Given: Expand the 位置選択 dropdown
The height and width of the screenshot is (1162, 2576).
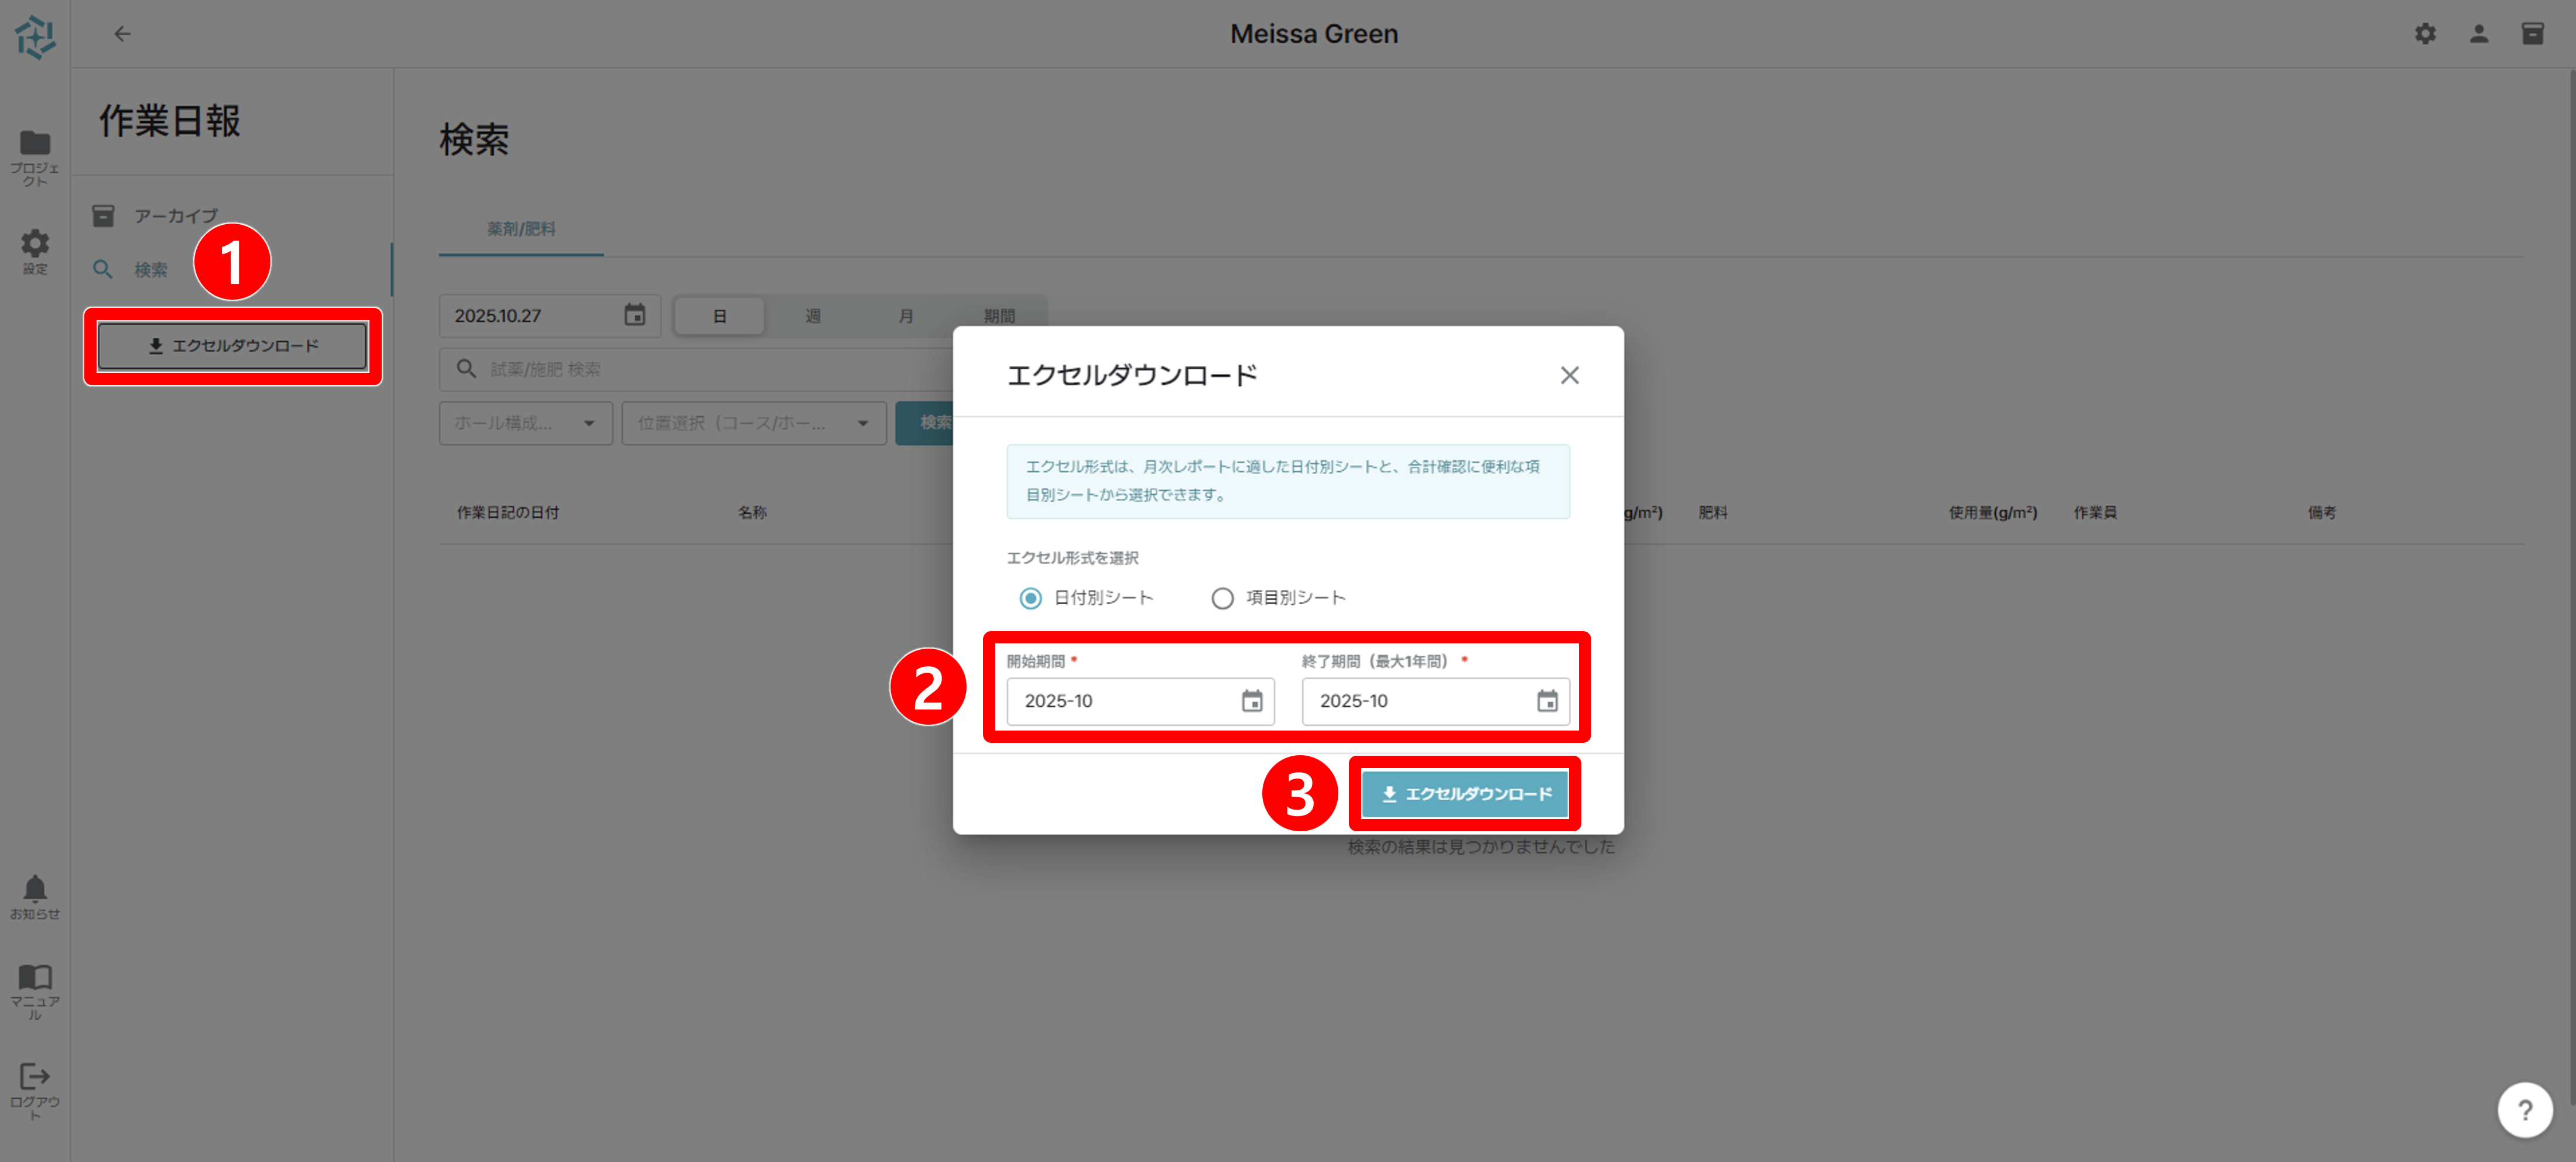Looking at the screenshot, I should click(753, 423).
